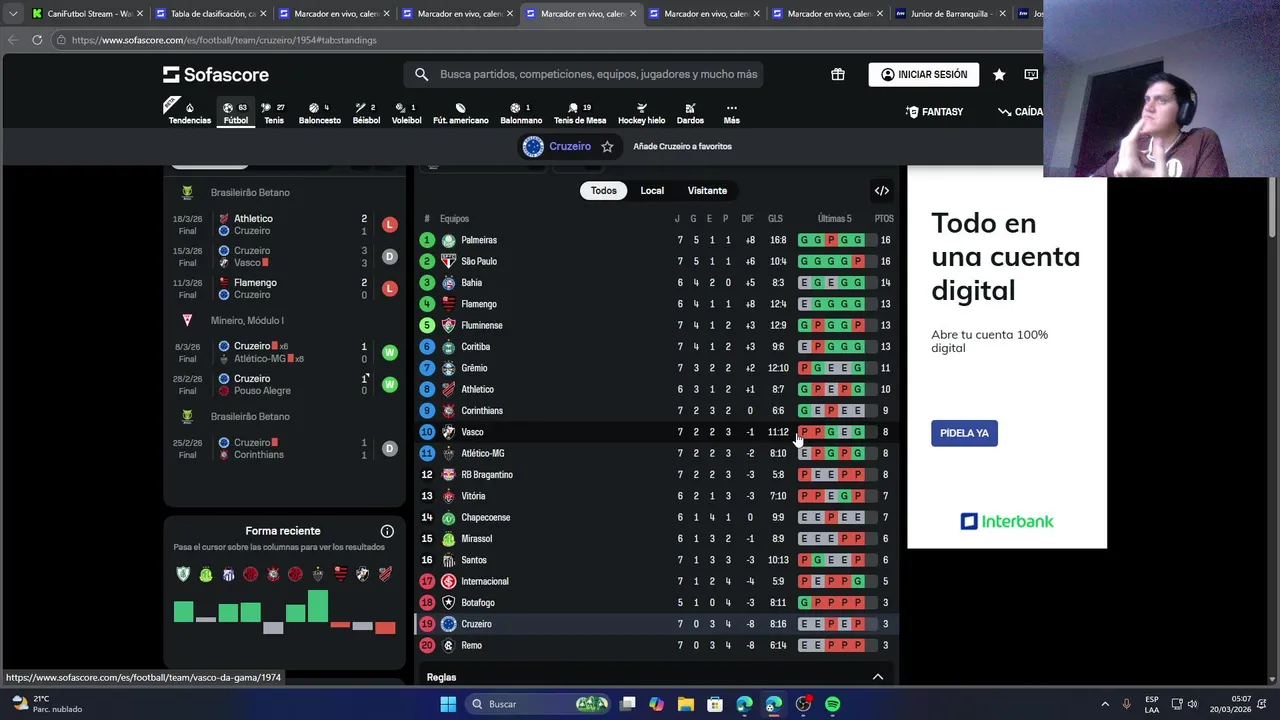Image resolution: width=1280 pixels, height=720 pixels.
Task: Select the Todos standings filter
Action: [x=604, y=191]
